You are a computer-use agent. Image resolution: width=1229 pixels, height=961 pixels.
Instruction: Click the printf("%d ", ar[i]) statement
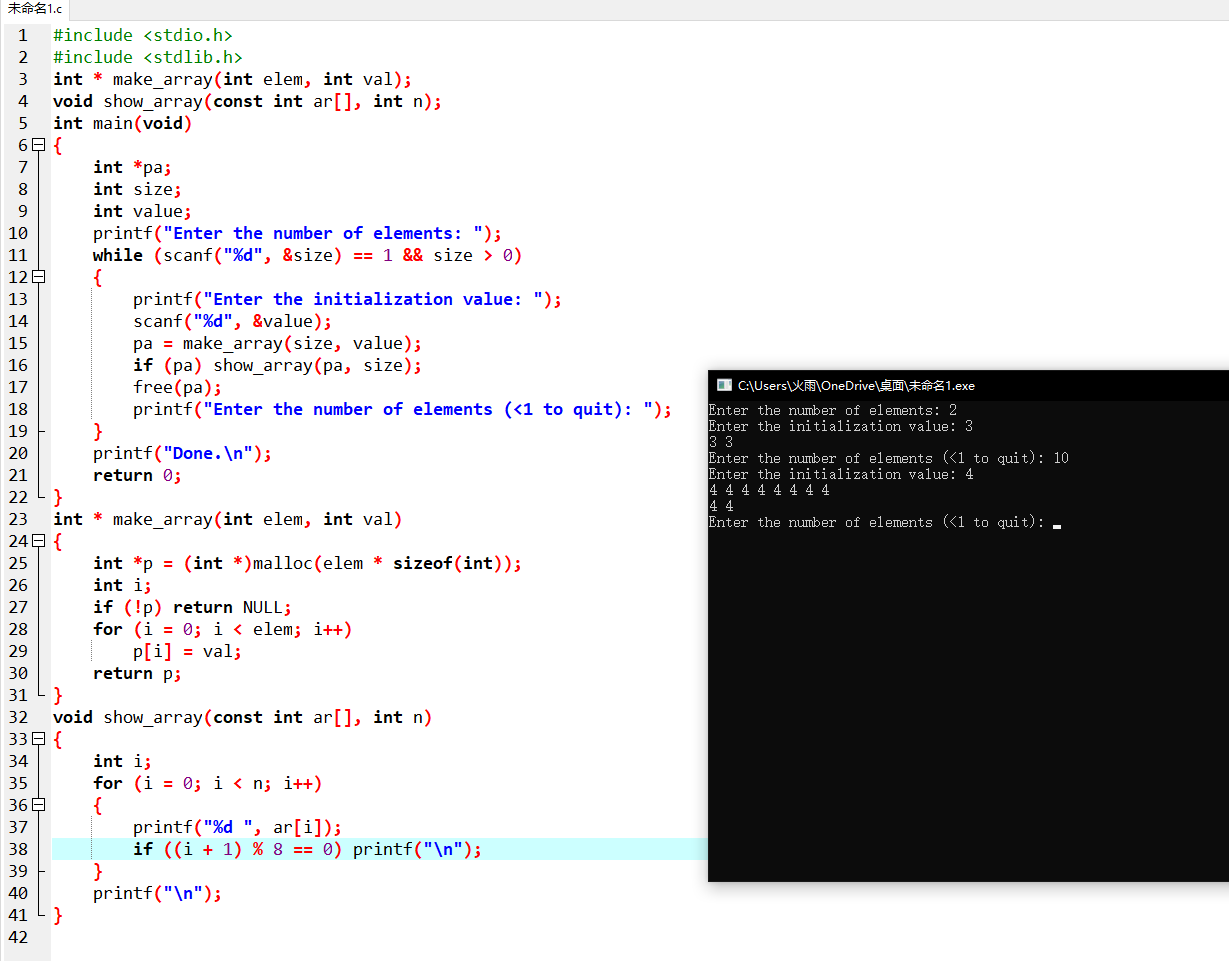tap(238, 827)
